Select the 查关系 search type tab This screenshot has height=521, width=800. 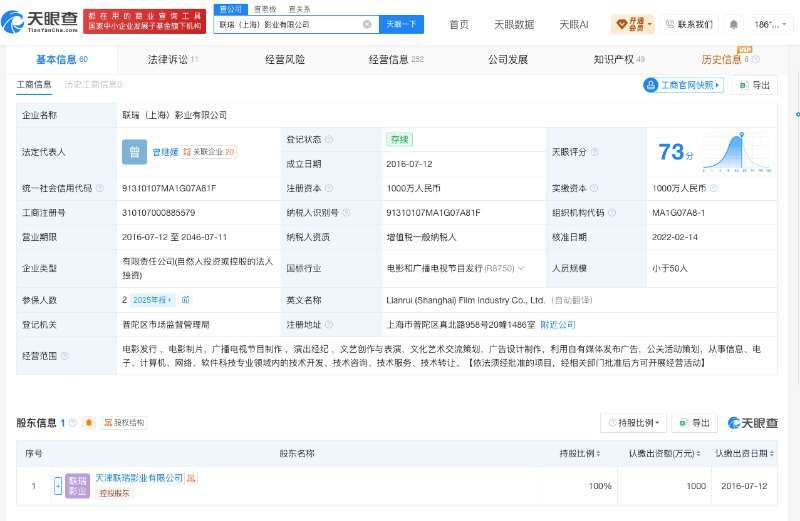coord(299,9)
